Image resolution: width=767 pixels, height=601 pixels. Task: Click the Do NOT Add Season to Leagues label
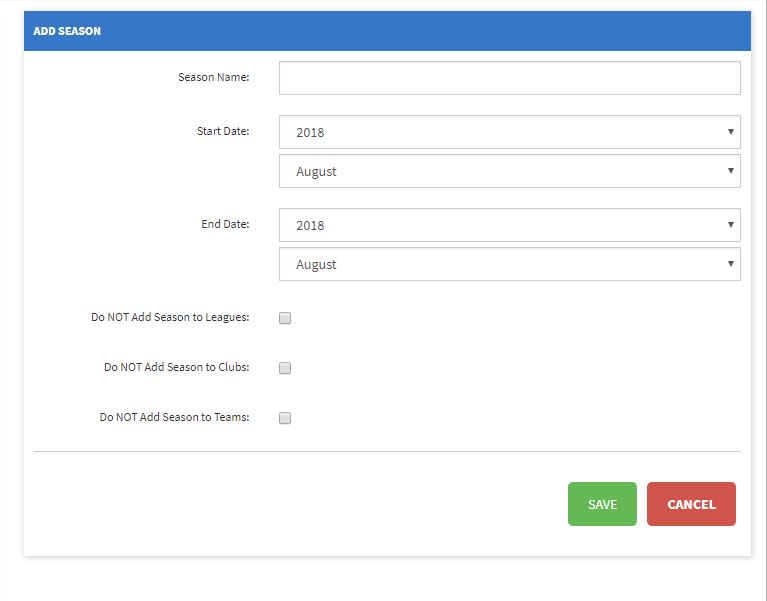tap(170, 317)
